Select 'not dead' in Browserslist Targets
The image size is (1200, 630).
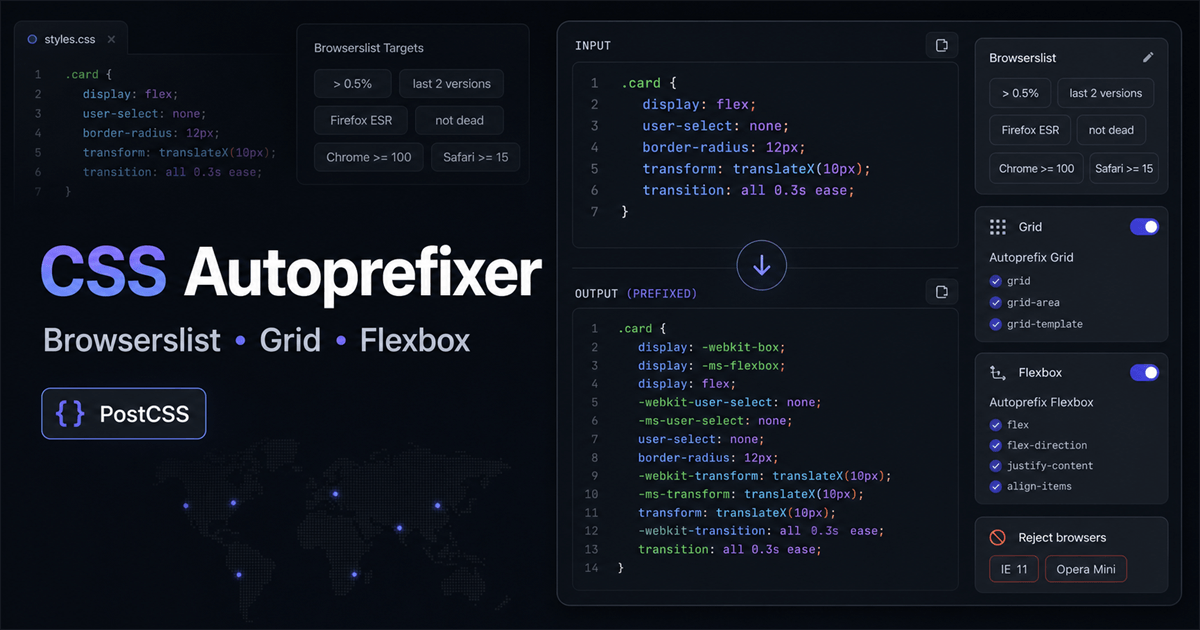click(459, 120)
